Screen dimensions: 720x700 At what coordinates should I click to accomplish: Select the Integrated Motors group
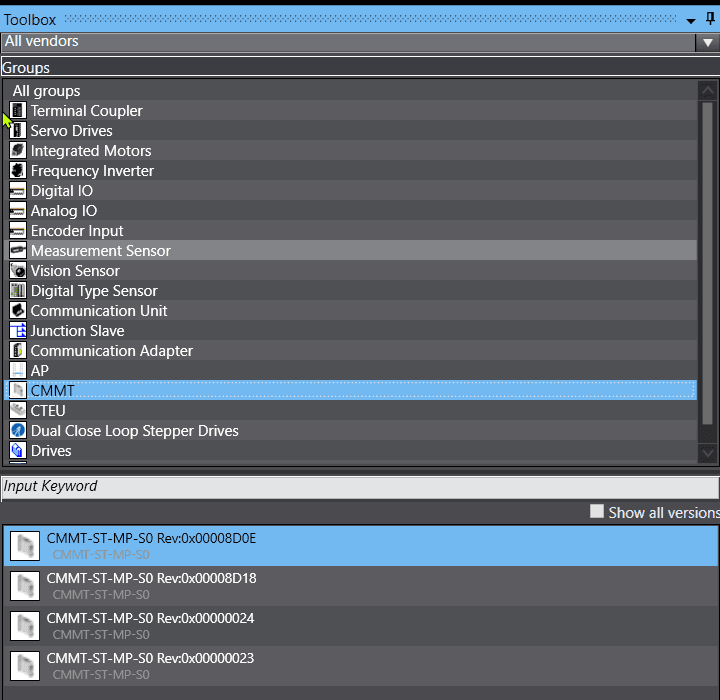pyautogui.click(x=351, y=151)
